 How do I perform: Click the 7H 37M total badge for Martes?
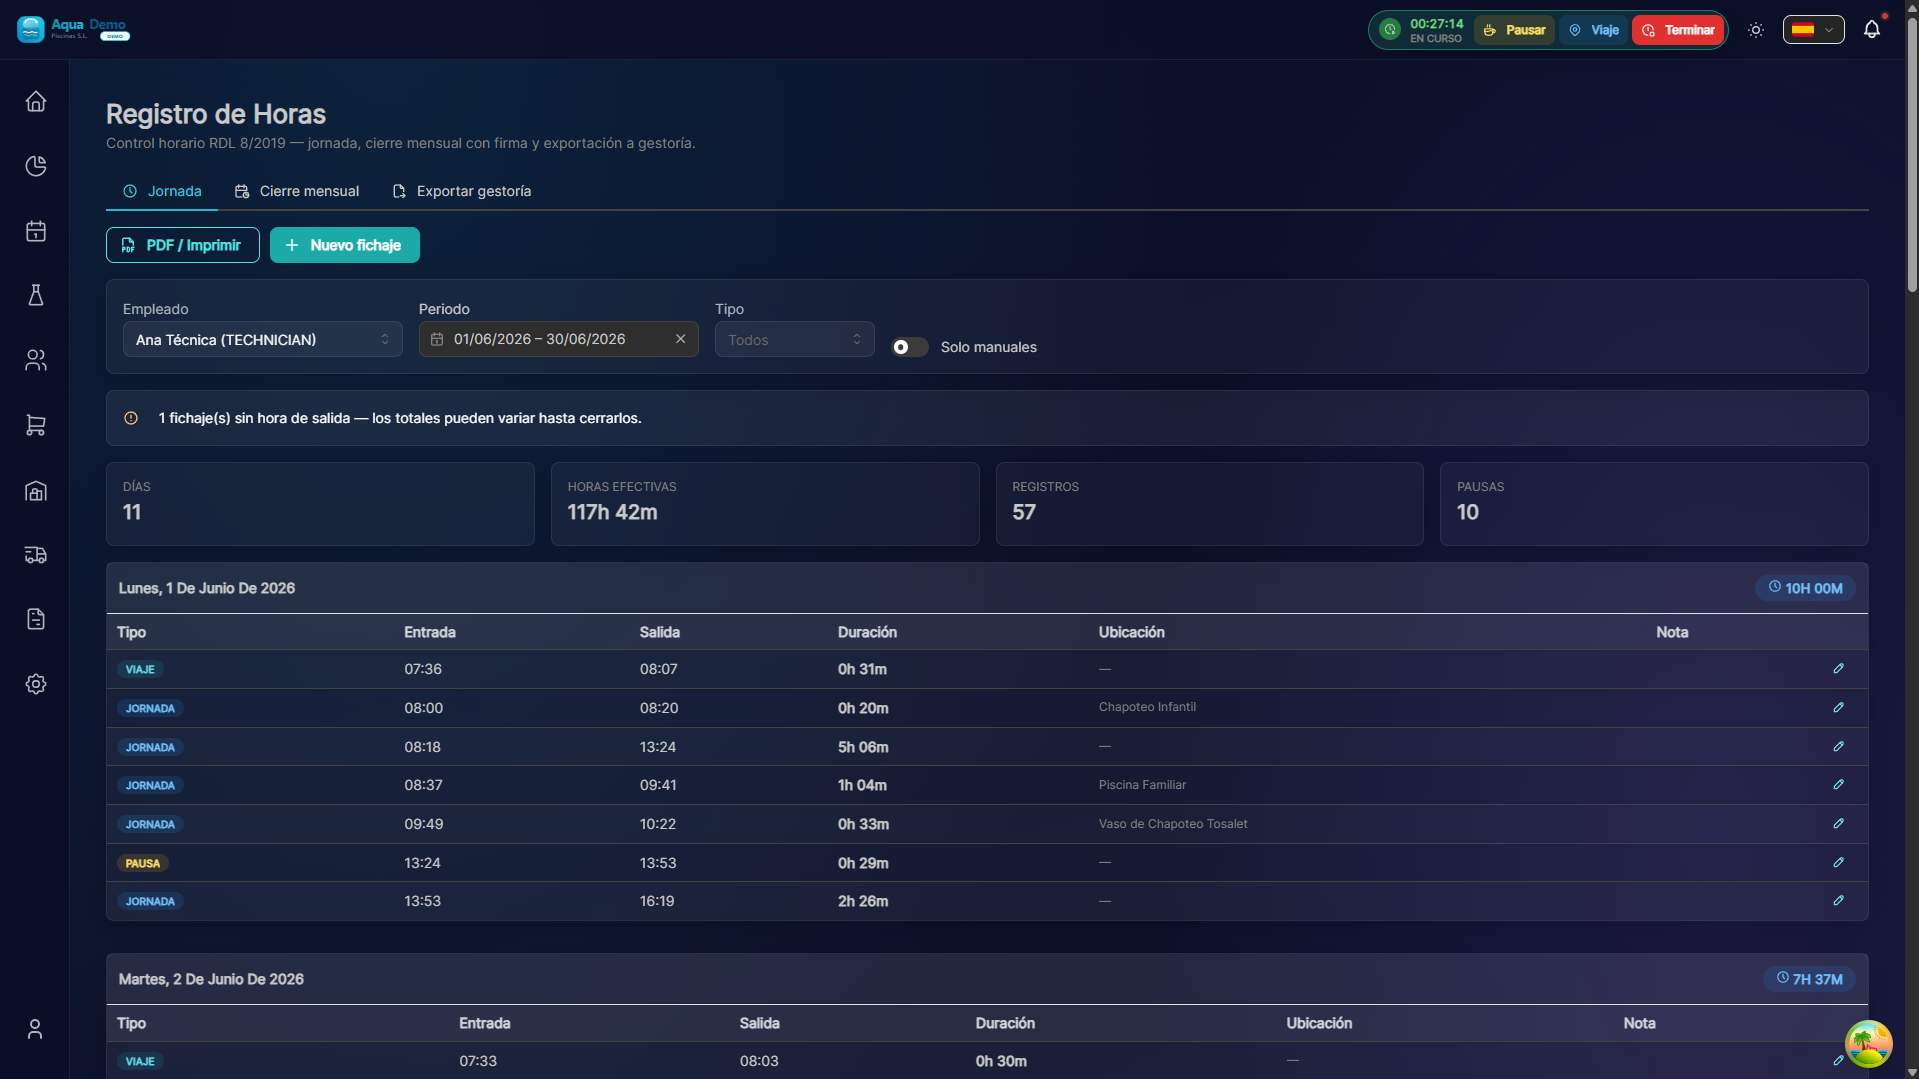1809,979
